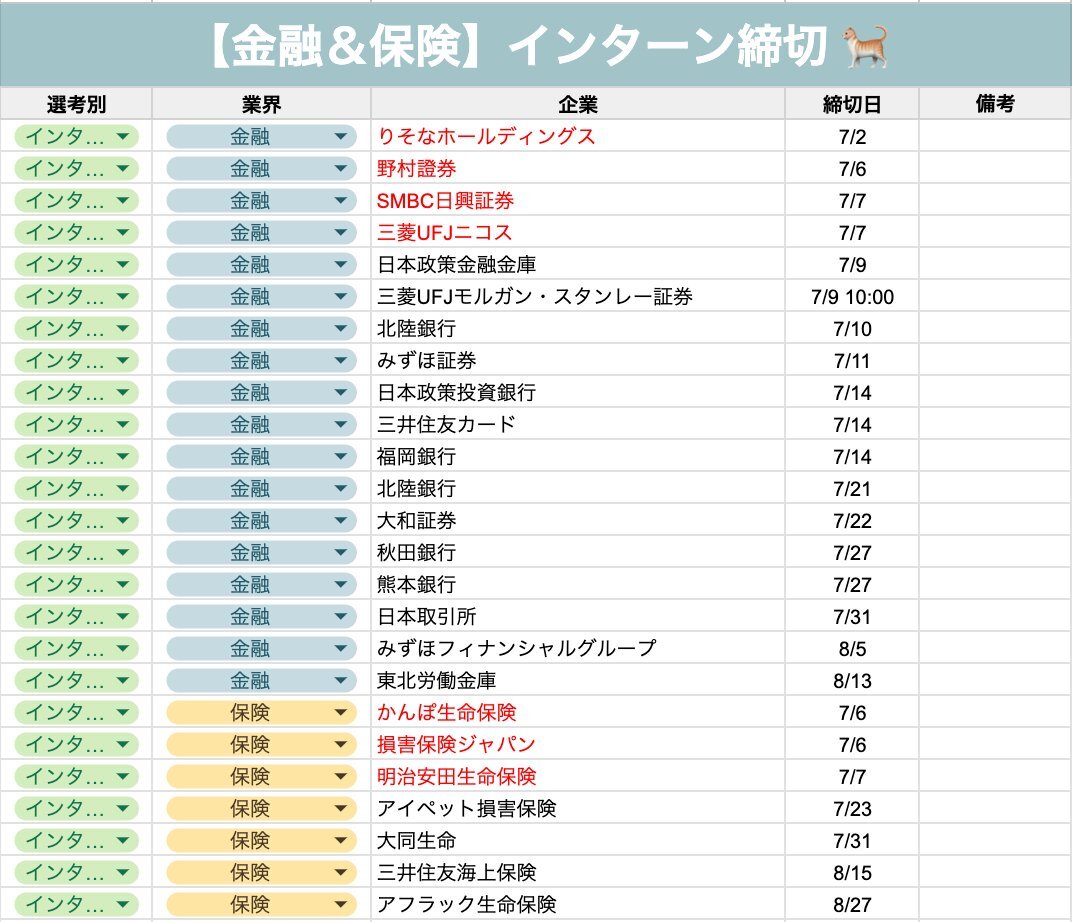The image size is (1072, 922).
Task: Click the 7/2 deadline cell
Action: coord(852,137)
